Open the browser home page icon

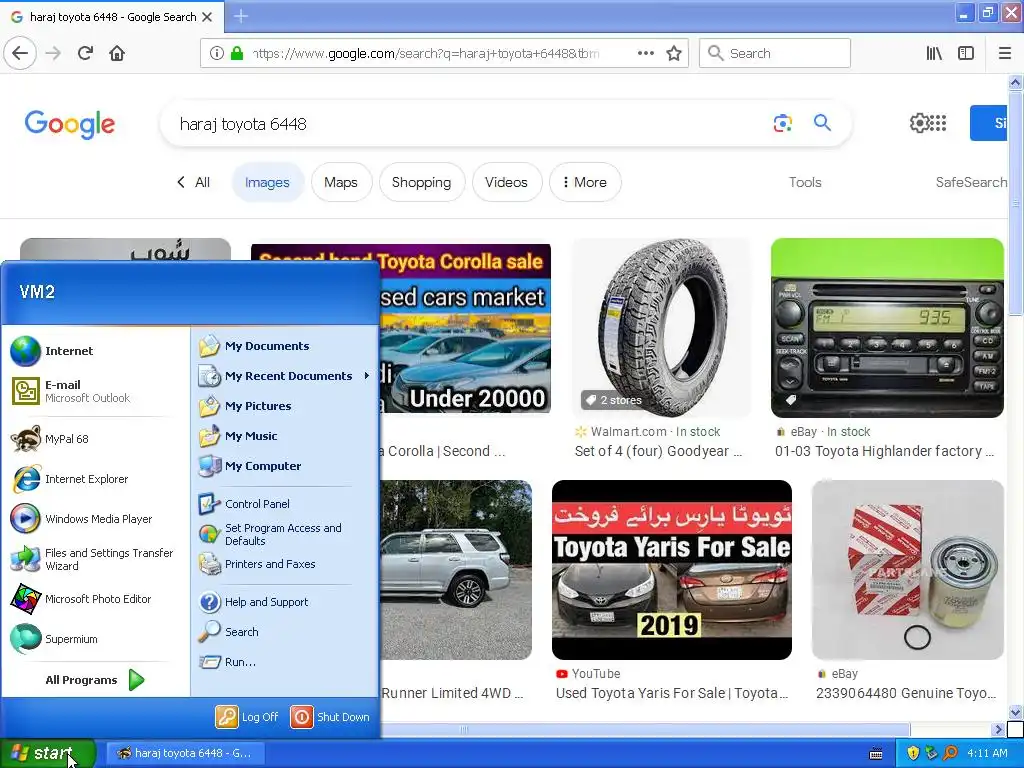tap(117, 54)
